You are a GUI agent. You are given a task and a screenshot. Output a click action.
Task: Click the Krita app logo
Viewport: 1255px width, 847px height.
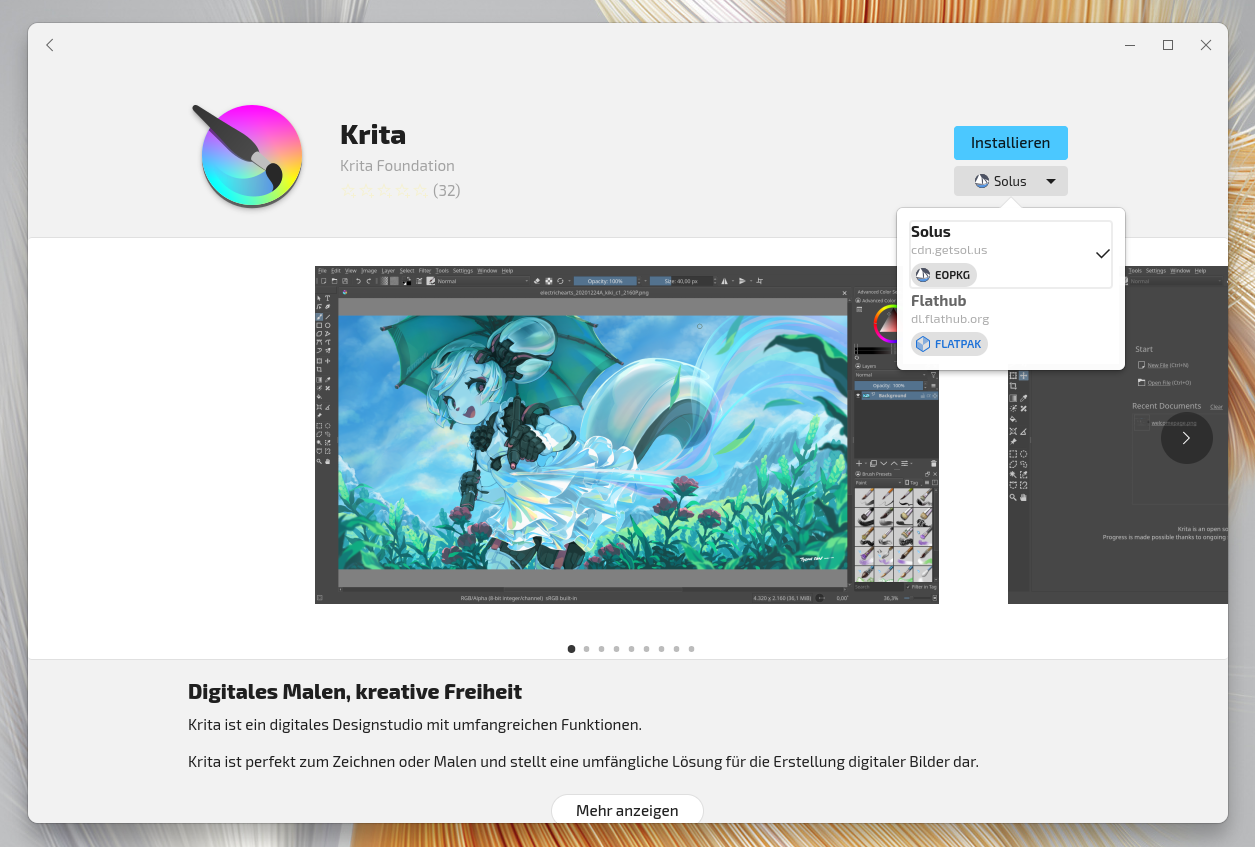[x=250, y=155]
